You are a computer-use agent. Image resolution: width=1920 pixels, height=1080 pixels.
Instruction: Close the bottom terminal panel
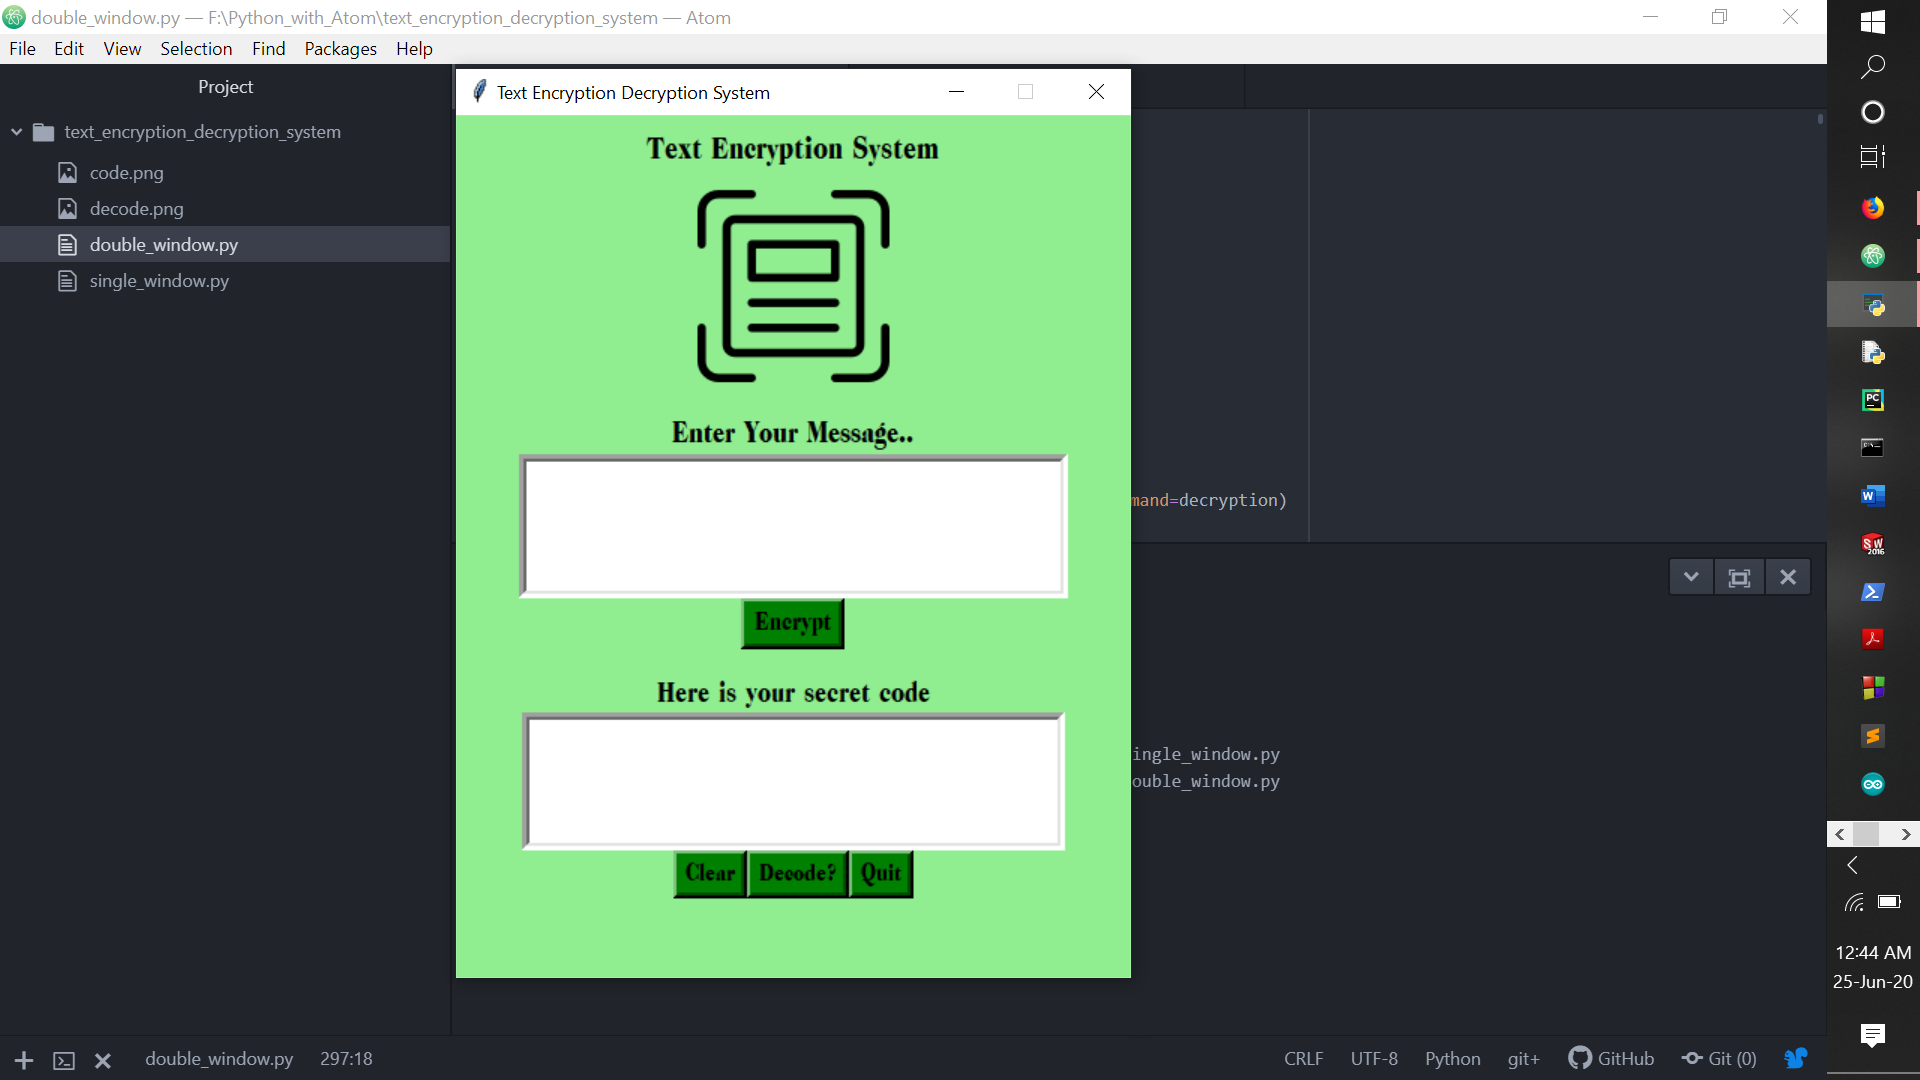click(x=1788, y=577)
